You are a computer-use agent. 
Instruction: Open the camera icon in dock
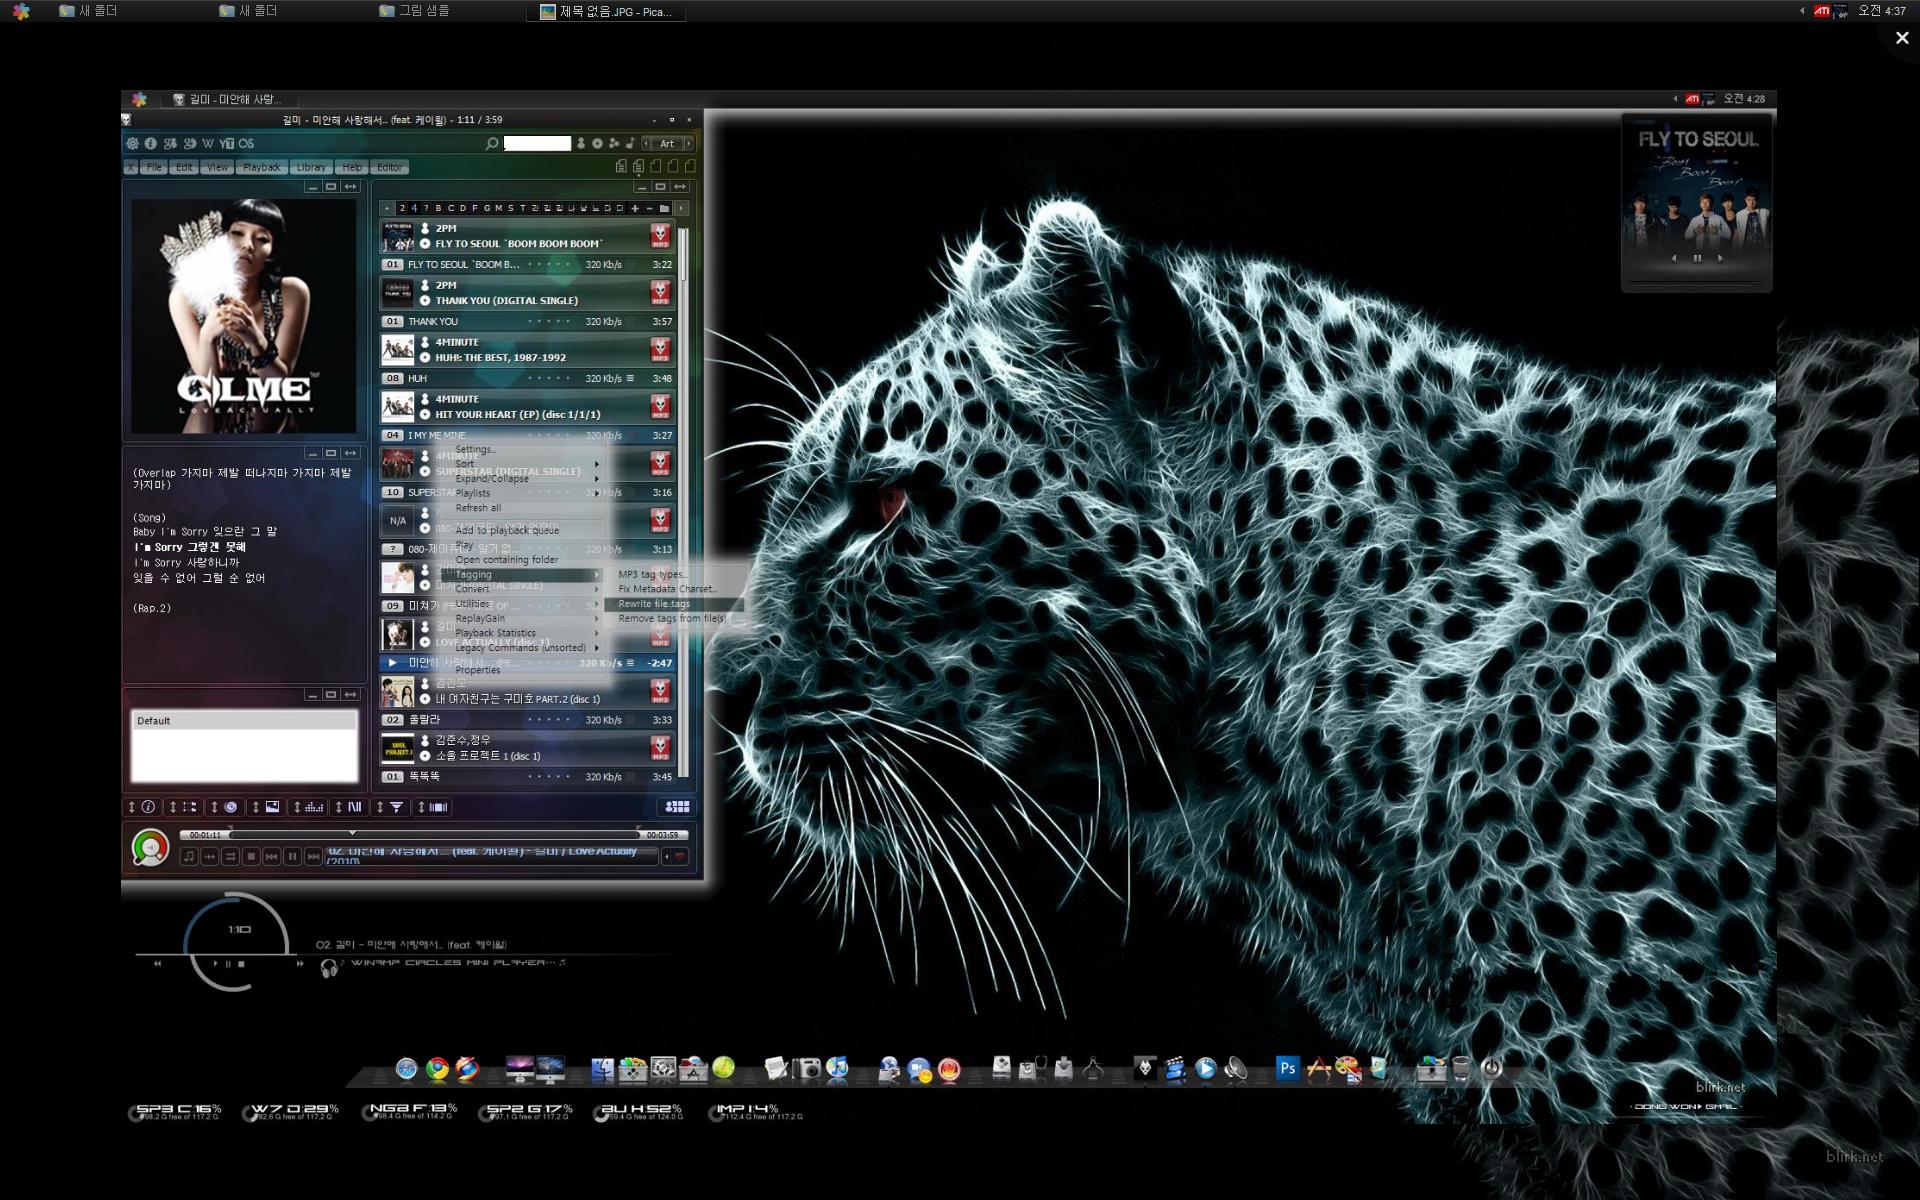(806, 1069)
